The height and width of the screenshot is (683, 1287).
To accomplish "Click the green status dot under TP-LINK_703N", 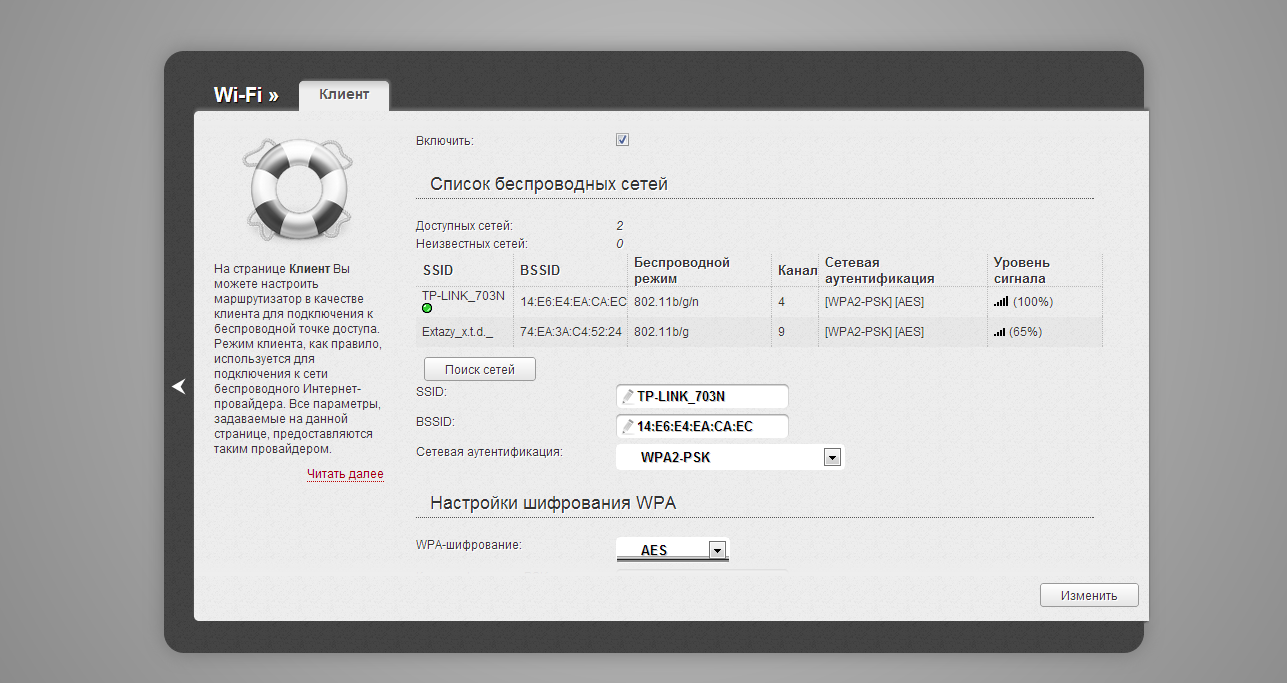I will click(427, 308).
